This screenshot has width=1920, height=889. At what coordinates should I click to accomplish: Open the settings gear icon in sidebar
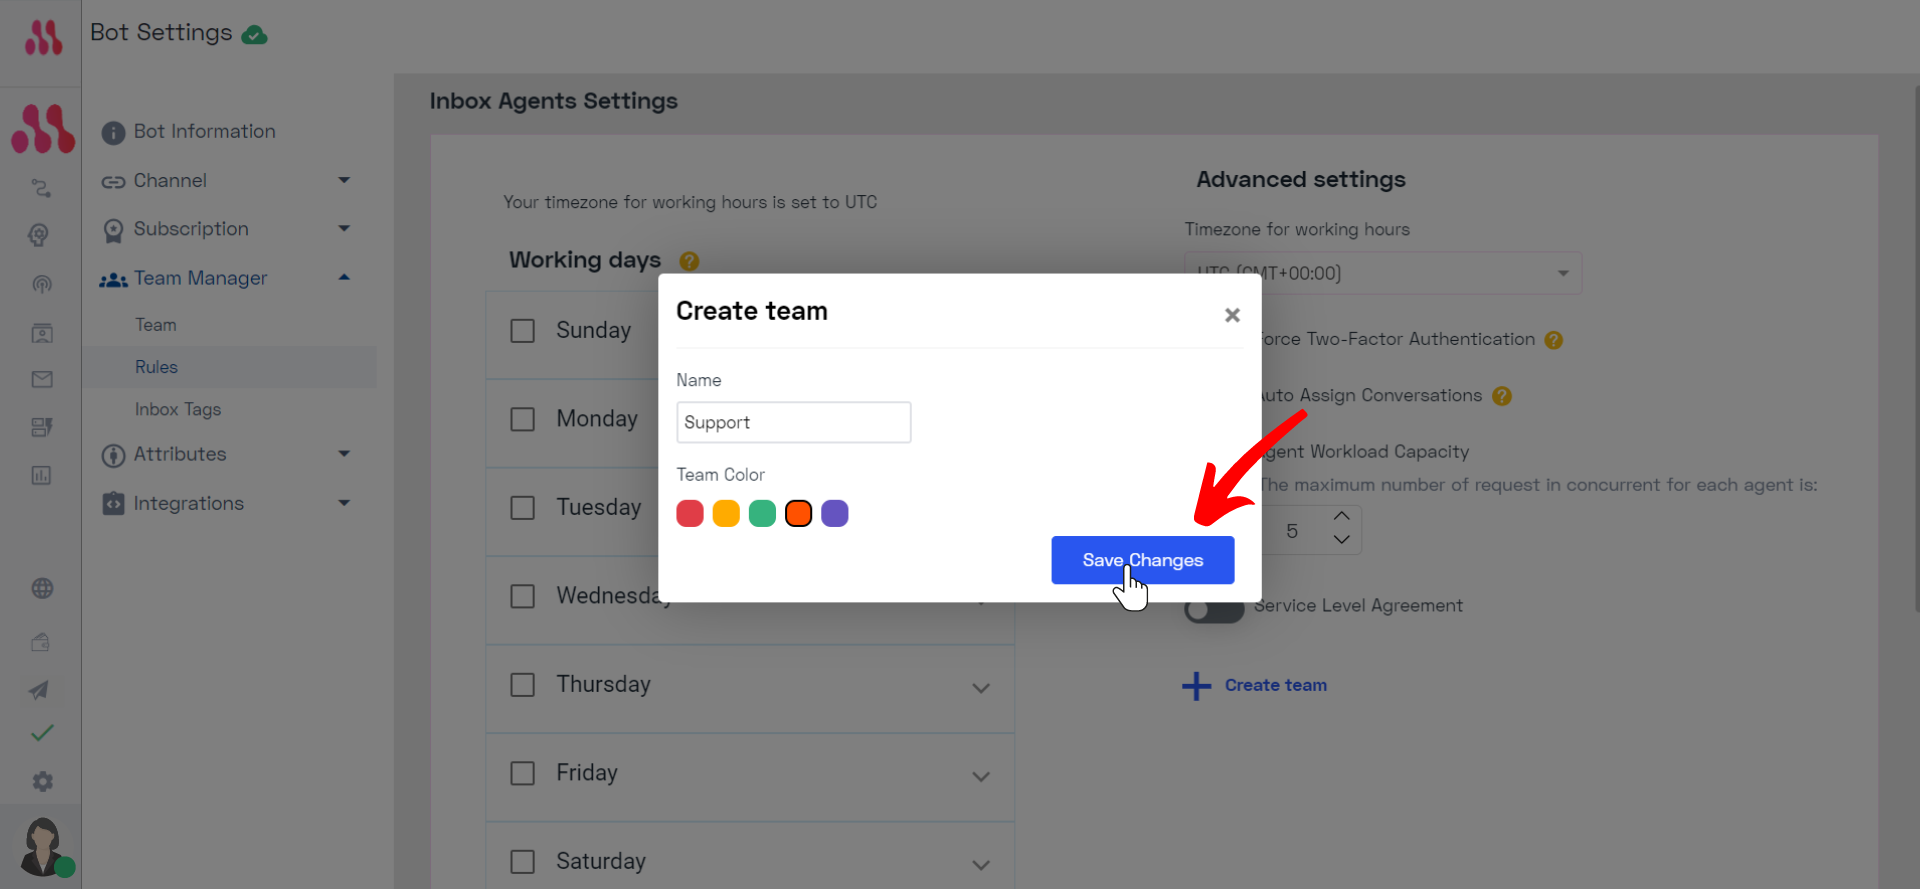42,781
